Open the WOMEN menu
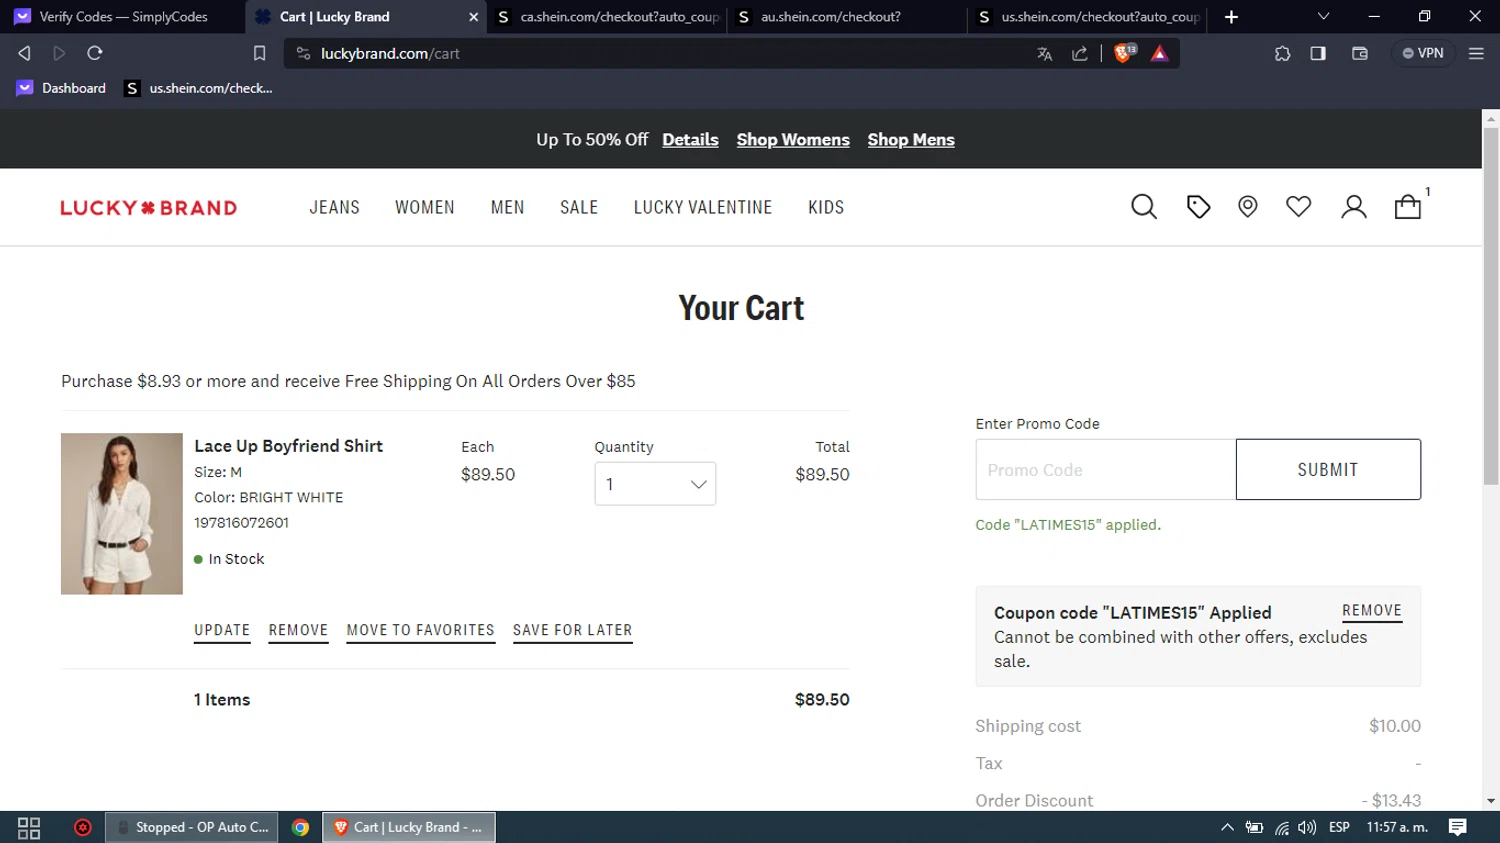 425,207
